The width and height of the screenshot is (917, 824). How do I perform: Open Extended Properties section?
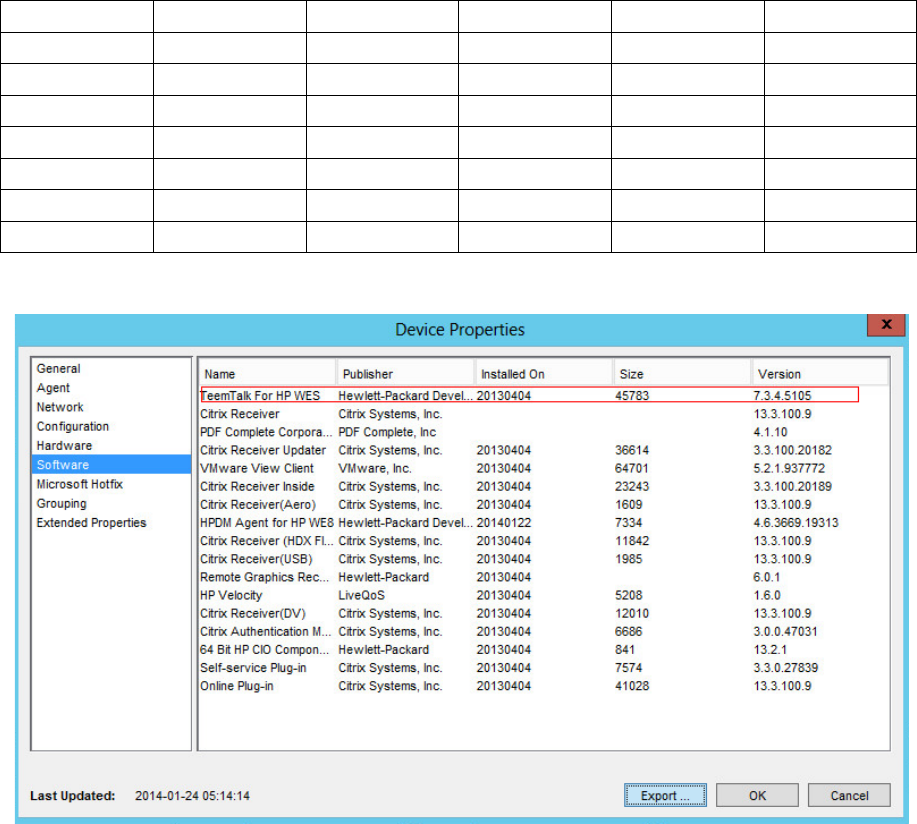91,523
